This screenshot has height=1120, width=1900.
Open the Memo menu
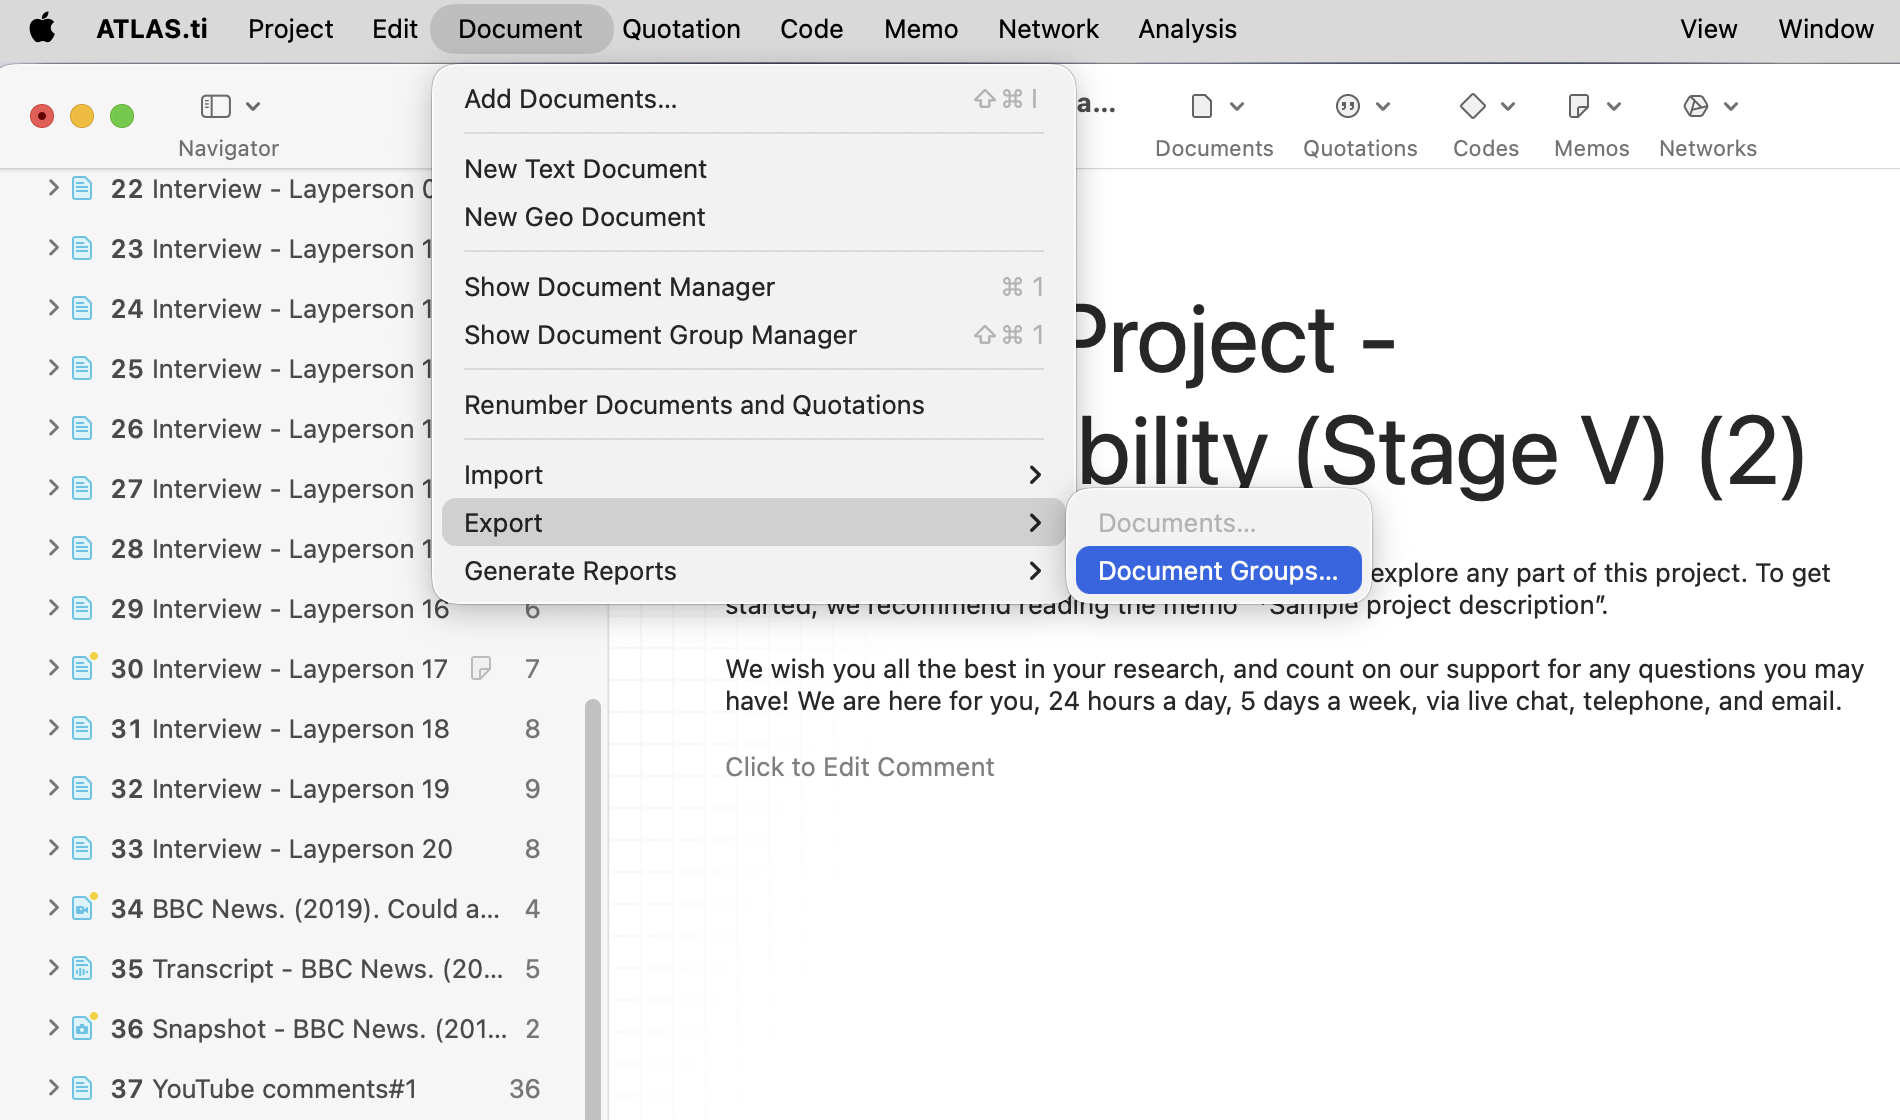pos(921,28)
